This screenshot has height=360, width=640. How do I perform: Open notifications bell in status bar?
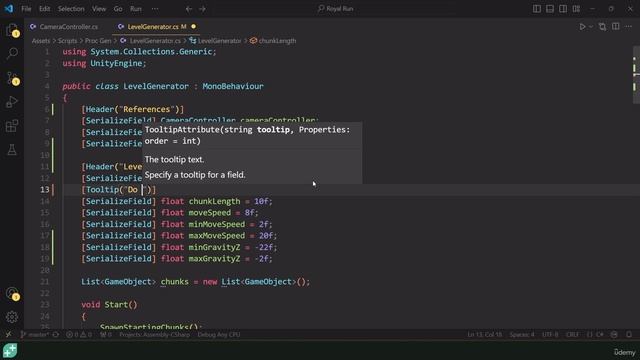pyautogui.click(x=629, y=335)
